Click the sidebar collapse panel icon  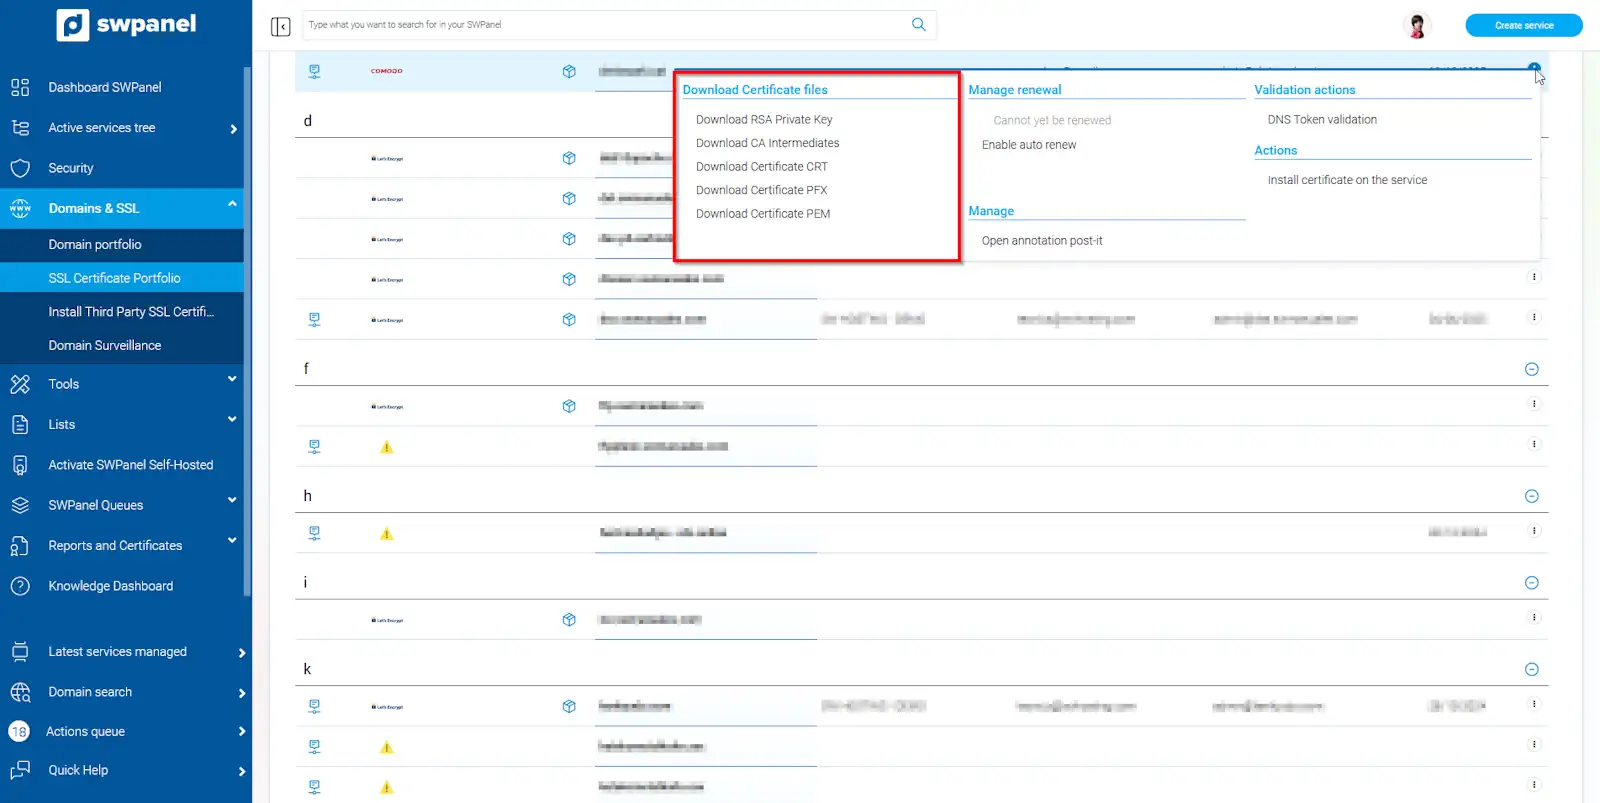pos(280,26)
